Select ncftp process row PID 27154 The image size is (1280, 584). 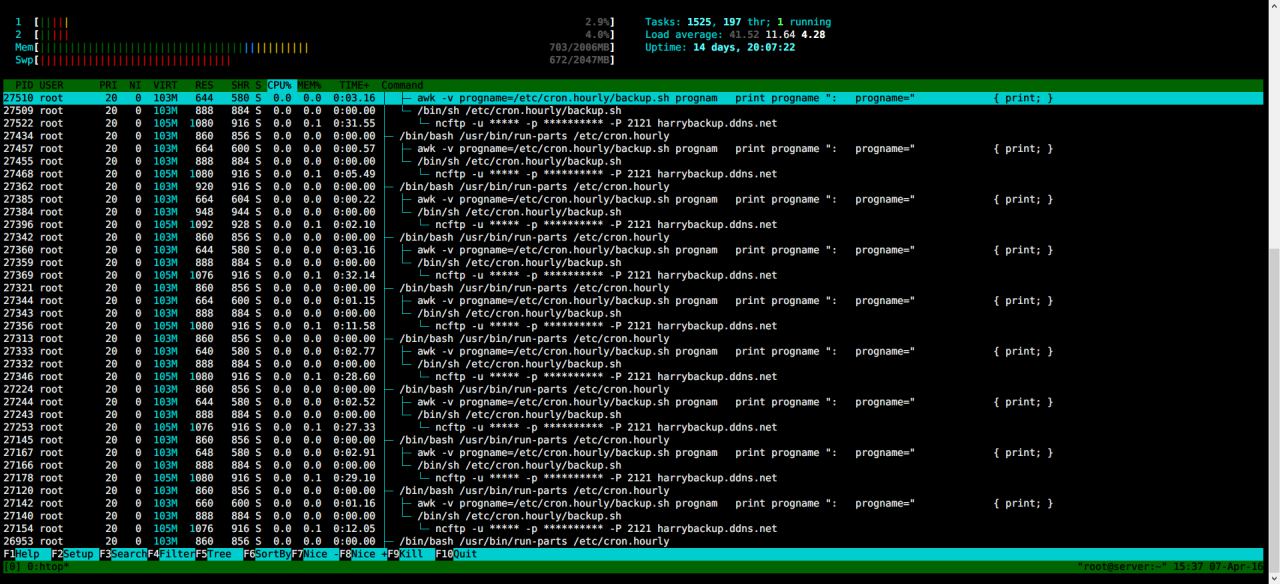pos(632,529)
